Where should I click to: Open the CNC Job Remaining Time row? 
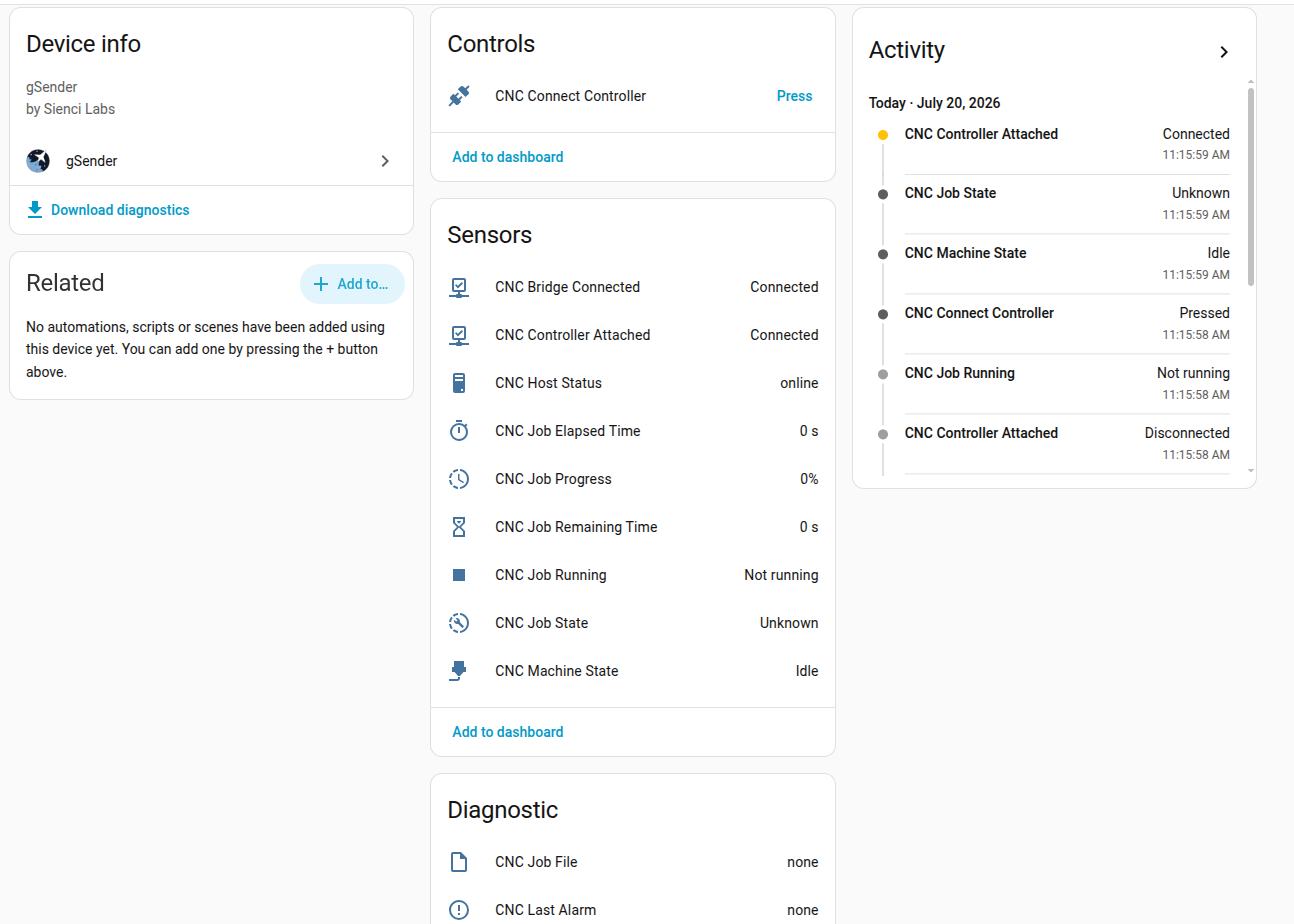(x=633, y=527)
